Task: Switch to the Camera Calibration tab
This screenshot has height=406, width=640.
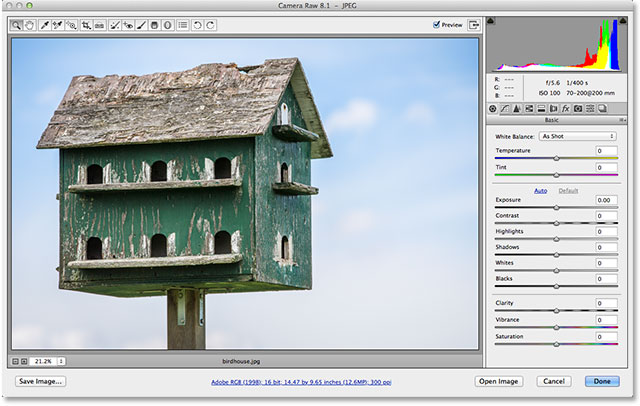Action: [x=578, y=109]
